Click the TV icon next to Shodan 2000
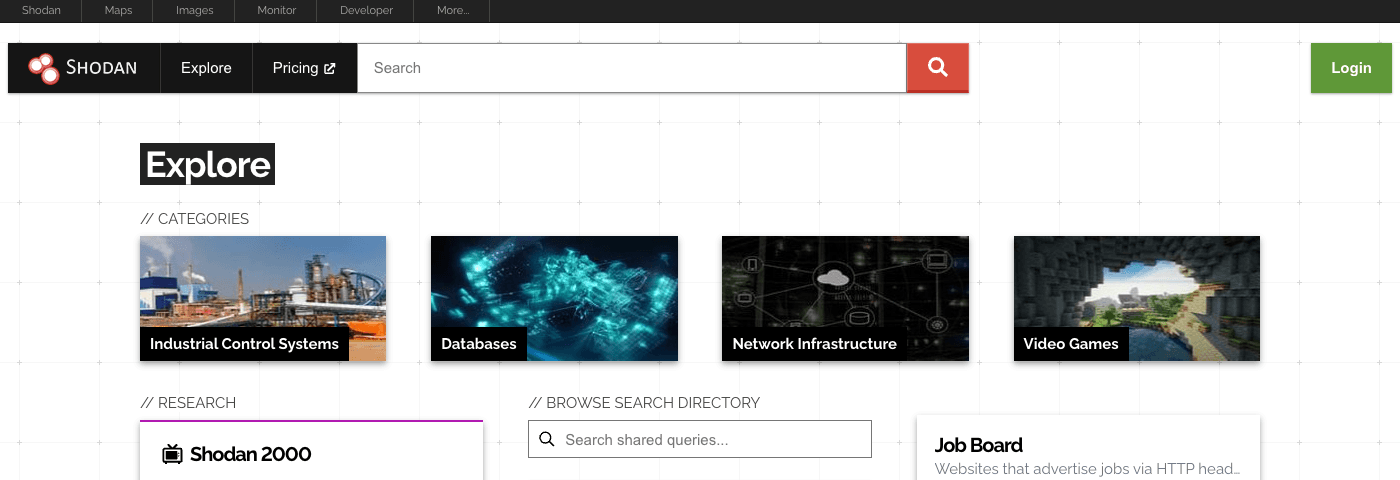Screen dimensions: 1400x480 pos(172,454)
